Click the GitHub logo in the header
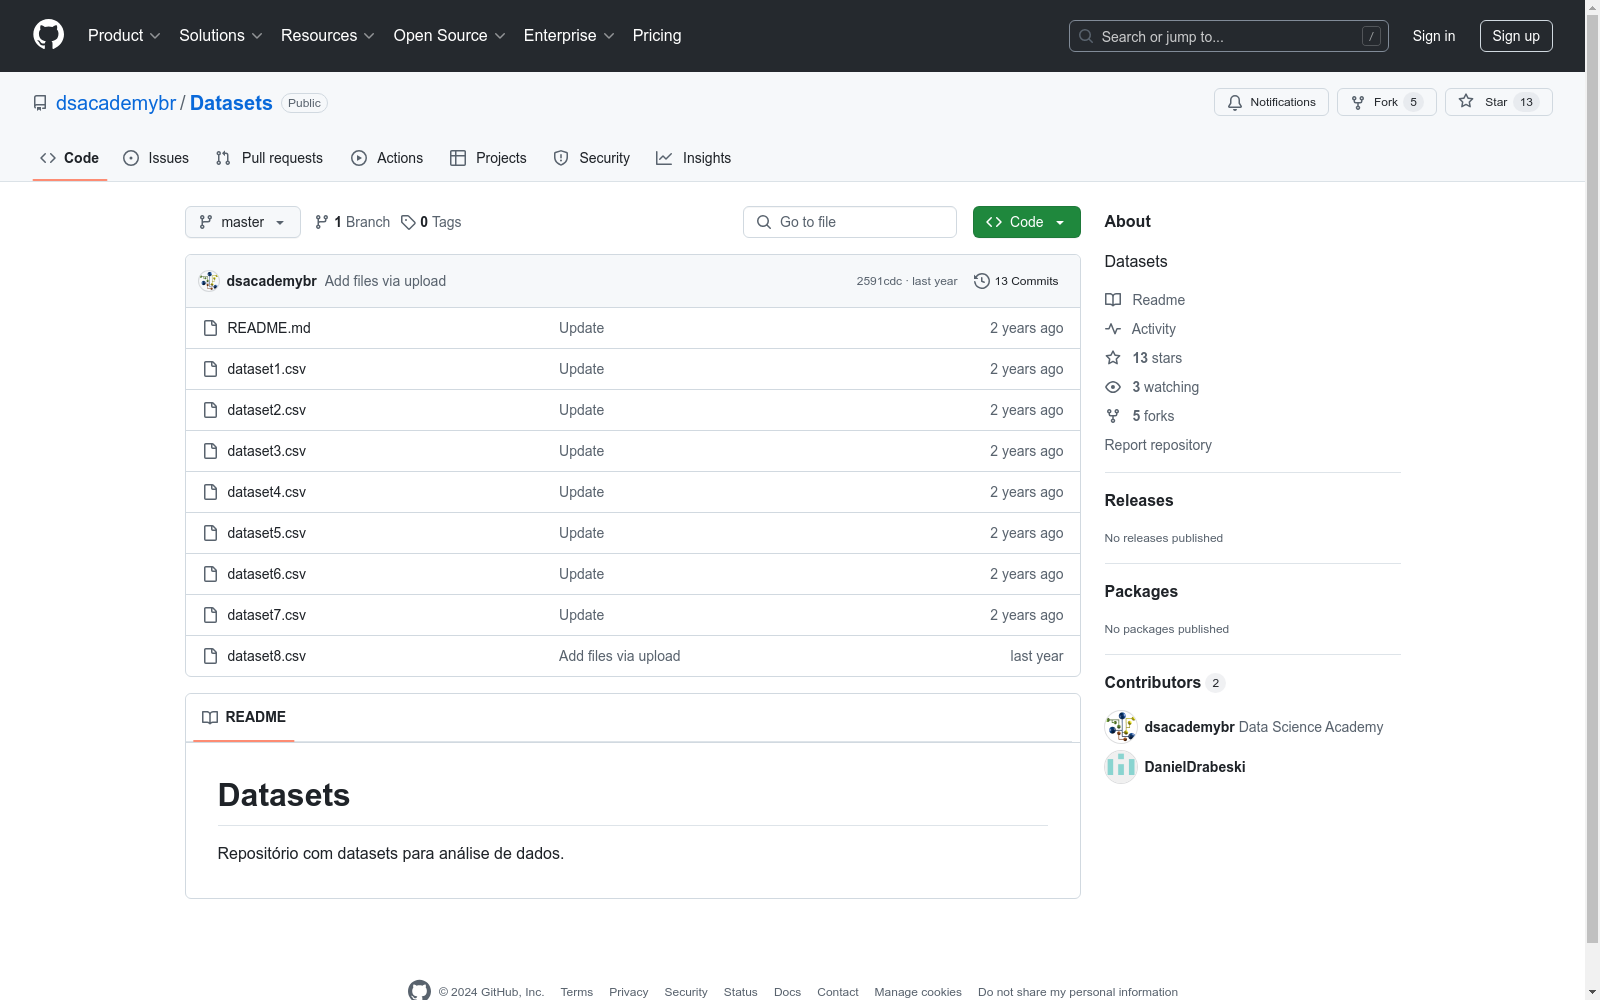This screenshot has height=1000, width=1600. 48,35
